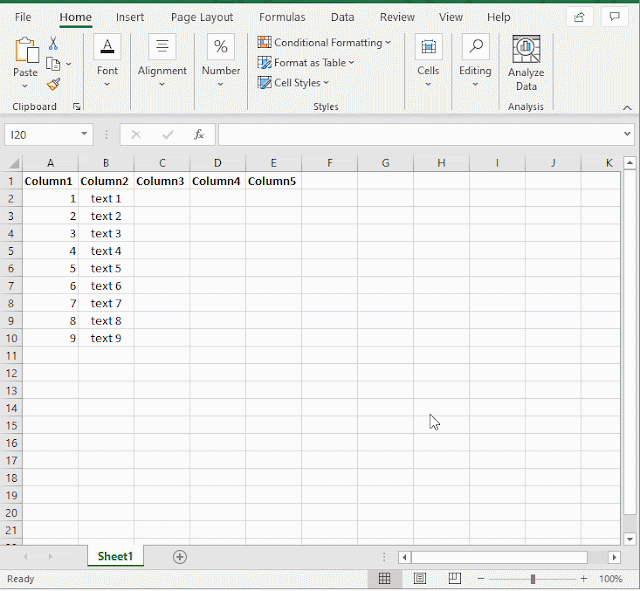Click inside the formula bar input
640x591 pixels.
418,134
